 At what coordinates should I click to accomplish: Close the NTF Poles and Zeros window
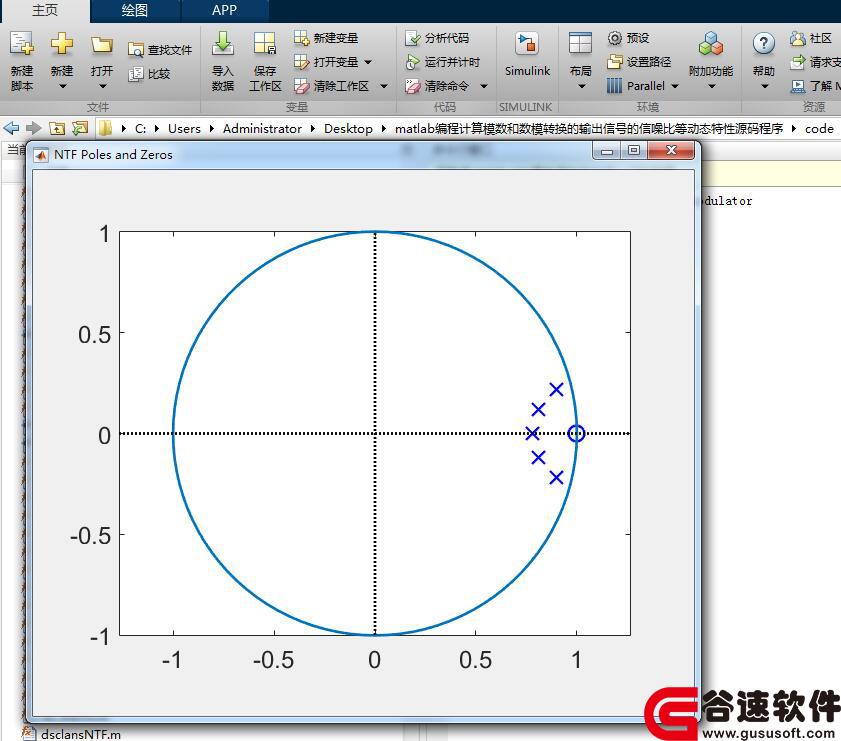[x=671, y=151]
